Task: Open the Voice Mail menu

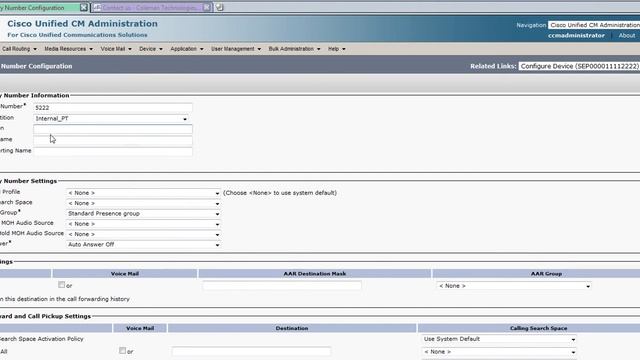Action: coord(116,49)
